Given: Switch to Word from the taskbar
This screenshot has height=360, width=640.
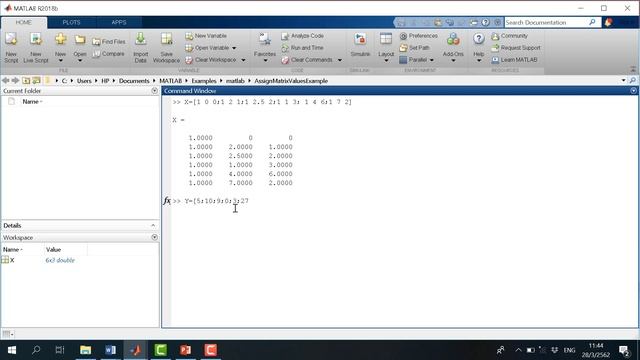Looking at the screenshot, I should click(x=111, y=350).
